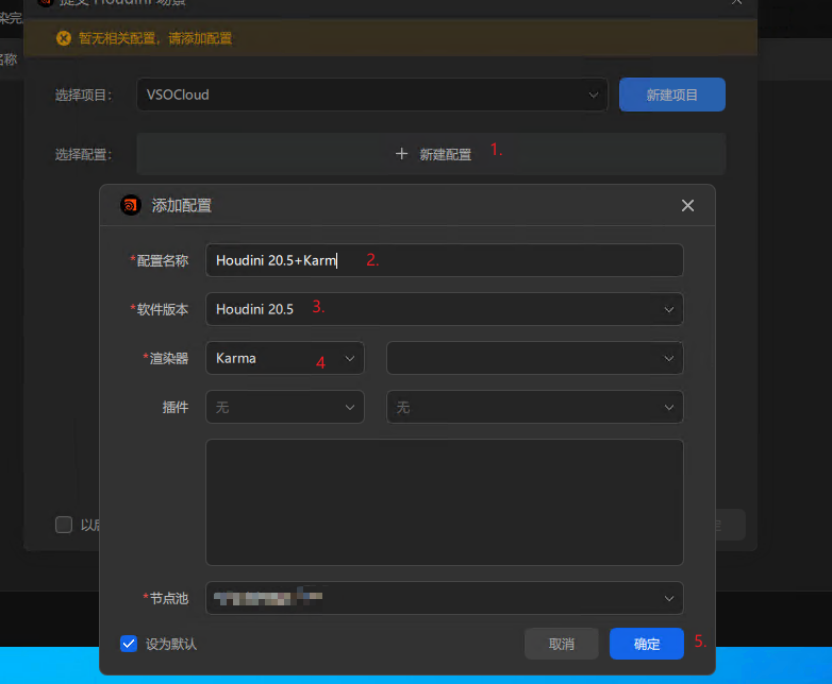Open the 节点池 dropdown

click(444, 598)
